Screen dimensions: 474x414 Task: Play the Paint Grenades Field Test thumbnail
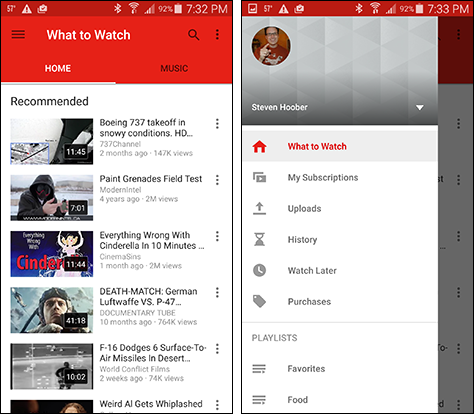(52, 198)
